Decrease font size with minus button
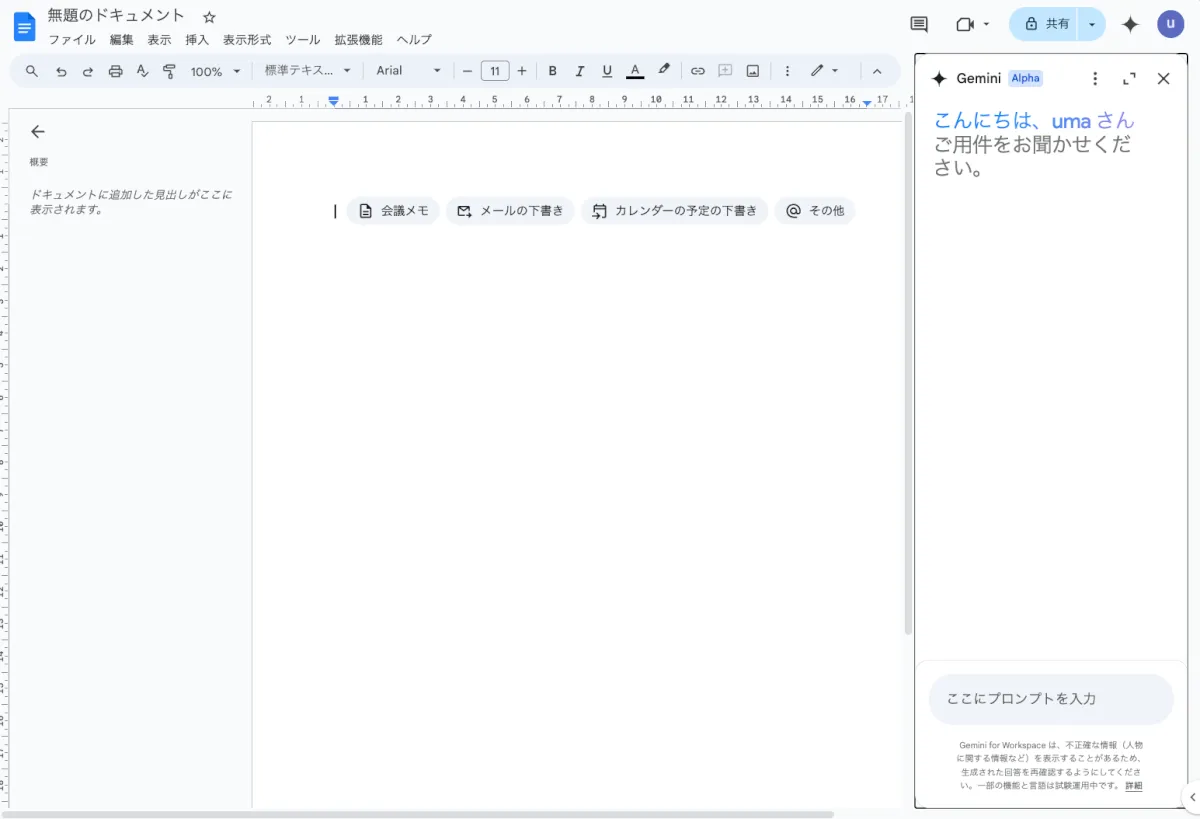Image resolution: width=1200 pixels, height=819 pixels. (x=467, y=71)
